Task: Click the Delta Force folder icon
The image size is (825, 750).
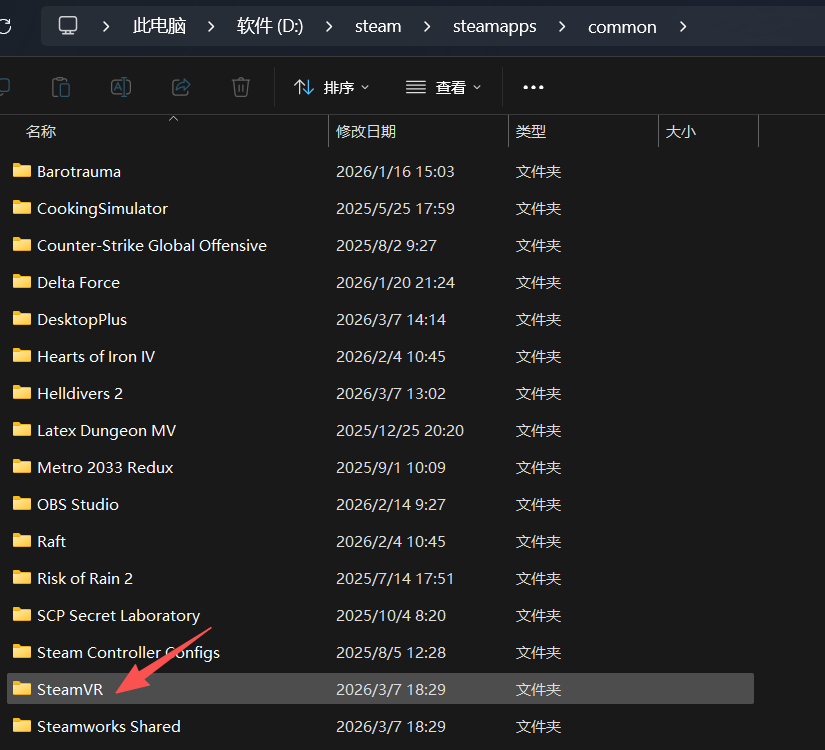Action: click(22, 282)
